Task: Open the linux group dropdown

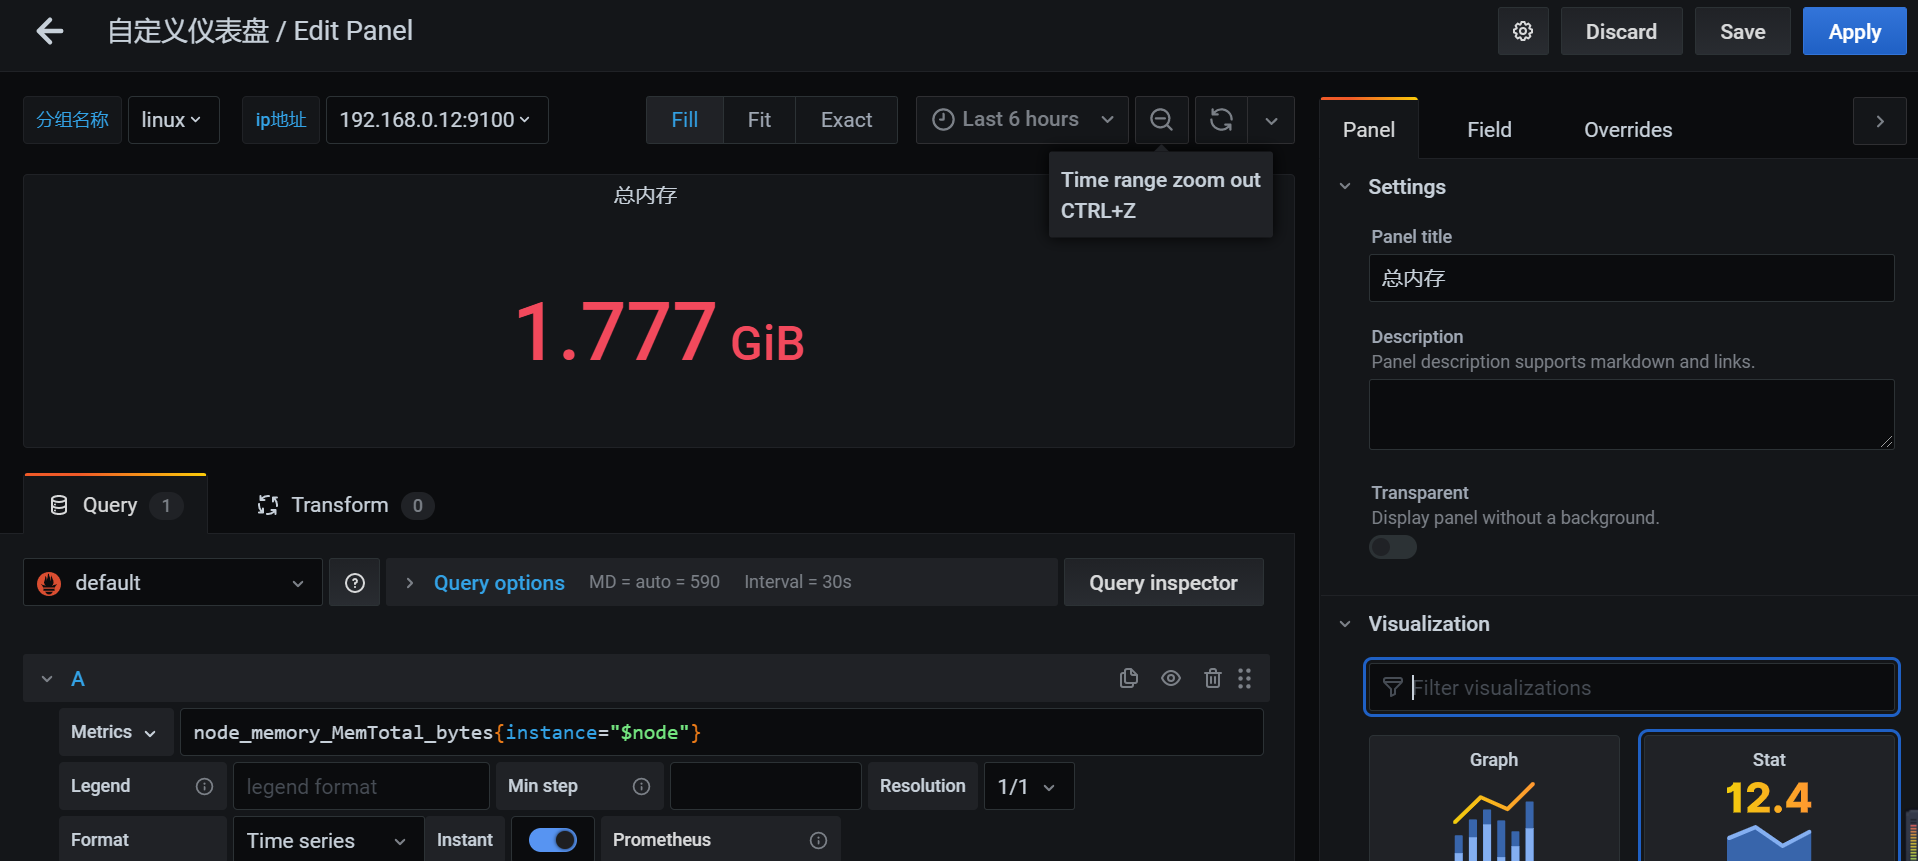Action: pyautogui.click(x=173, y=120)
